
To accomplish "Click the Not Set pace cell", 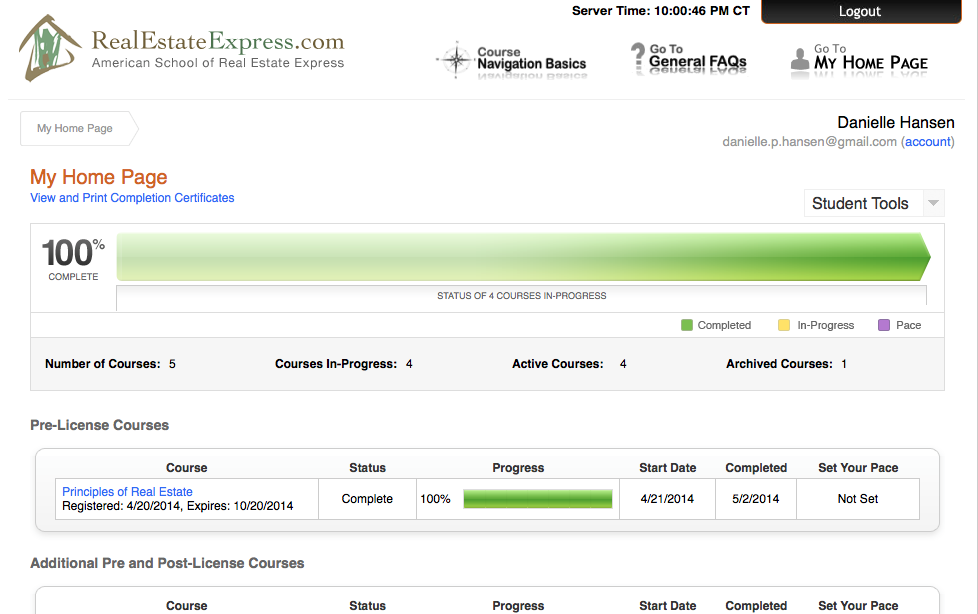I will pyautogui.click(x=858, y=499).
